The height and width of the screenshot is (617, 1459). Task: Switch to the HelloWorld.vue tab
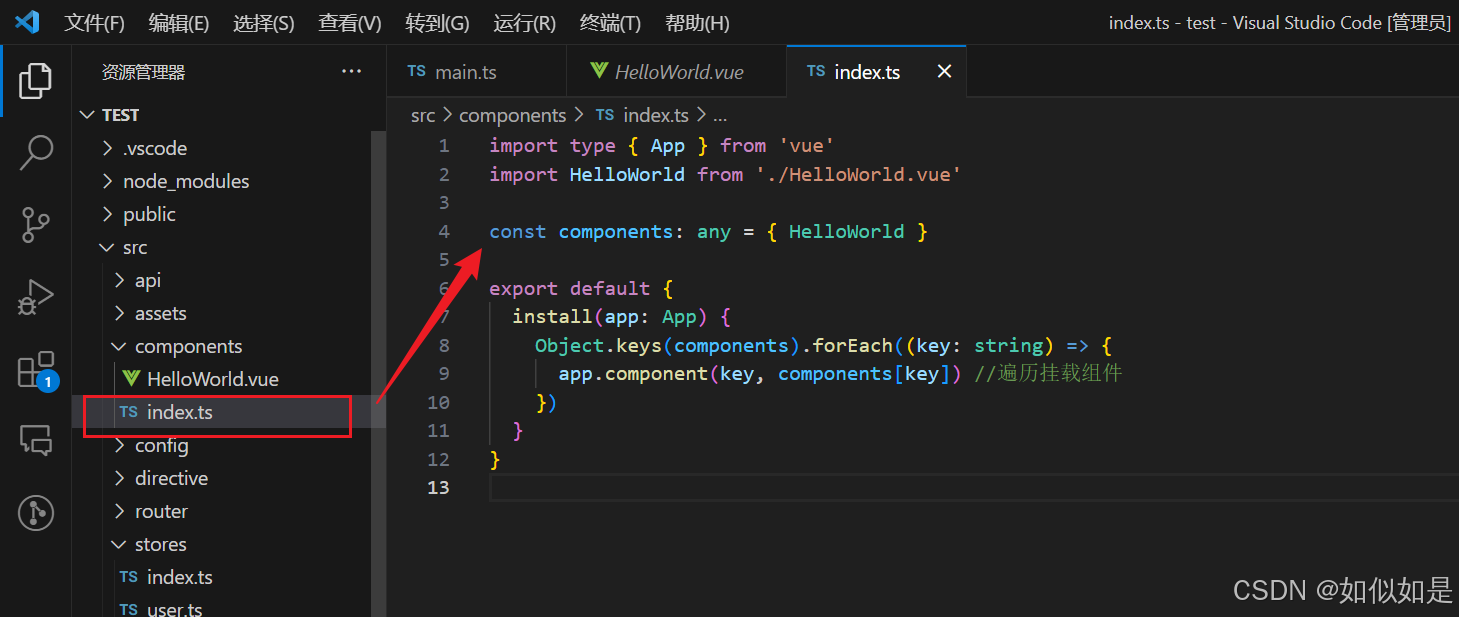[x=676, y=71]
